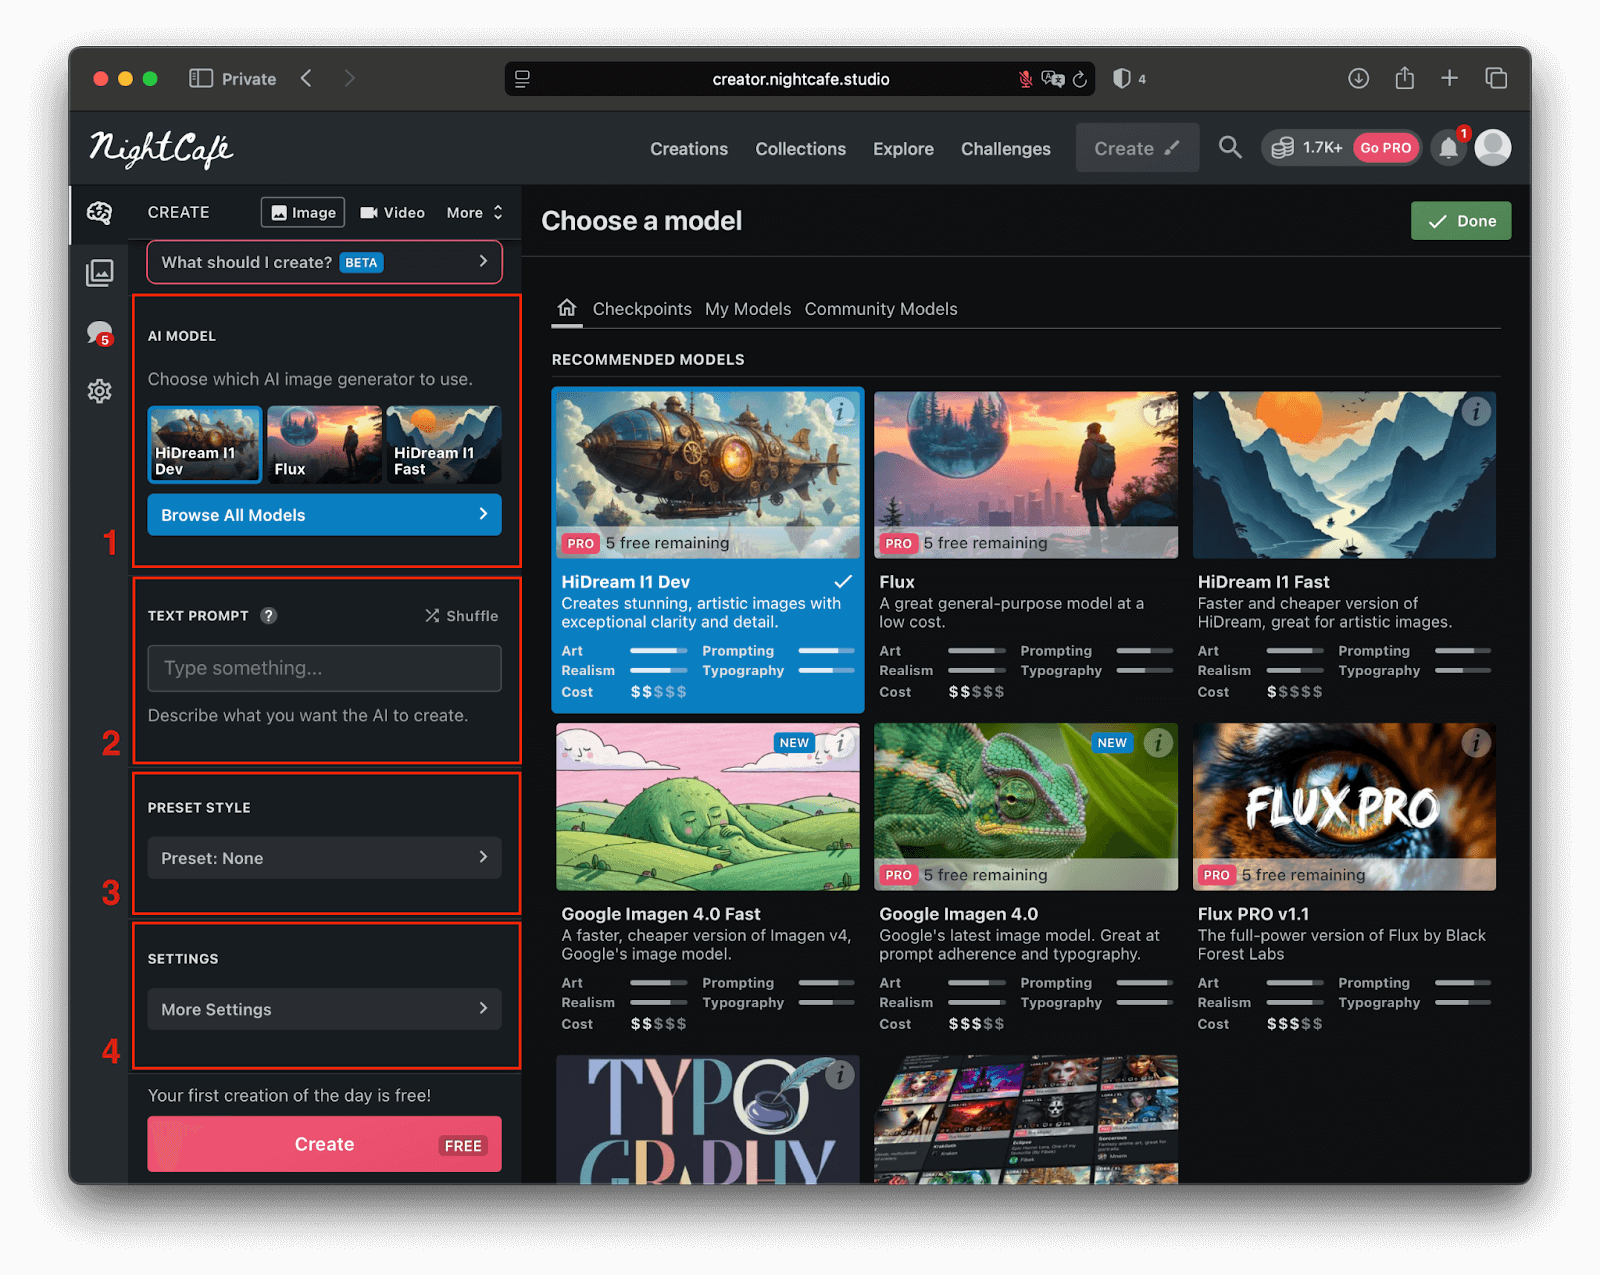Open chat messages icon with 5 badge
Screen dimensions: 1600x1275
tap(99, 333)
